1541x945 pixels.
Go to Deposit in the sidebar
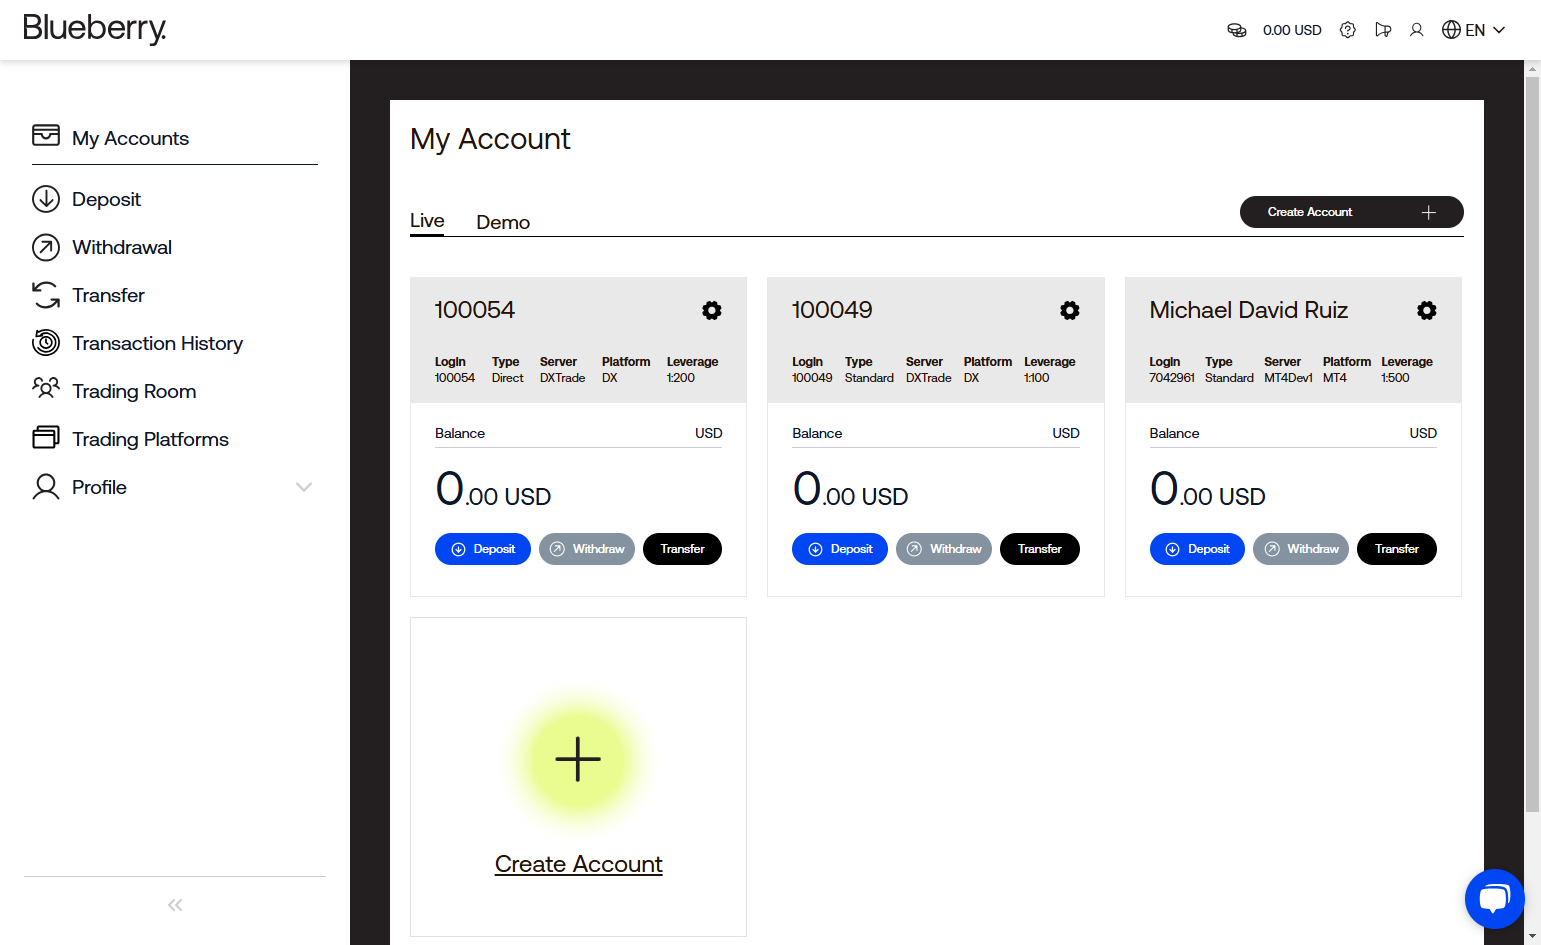tap(106, 199)
